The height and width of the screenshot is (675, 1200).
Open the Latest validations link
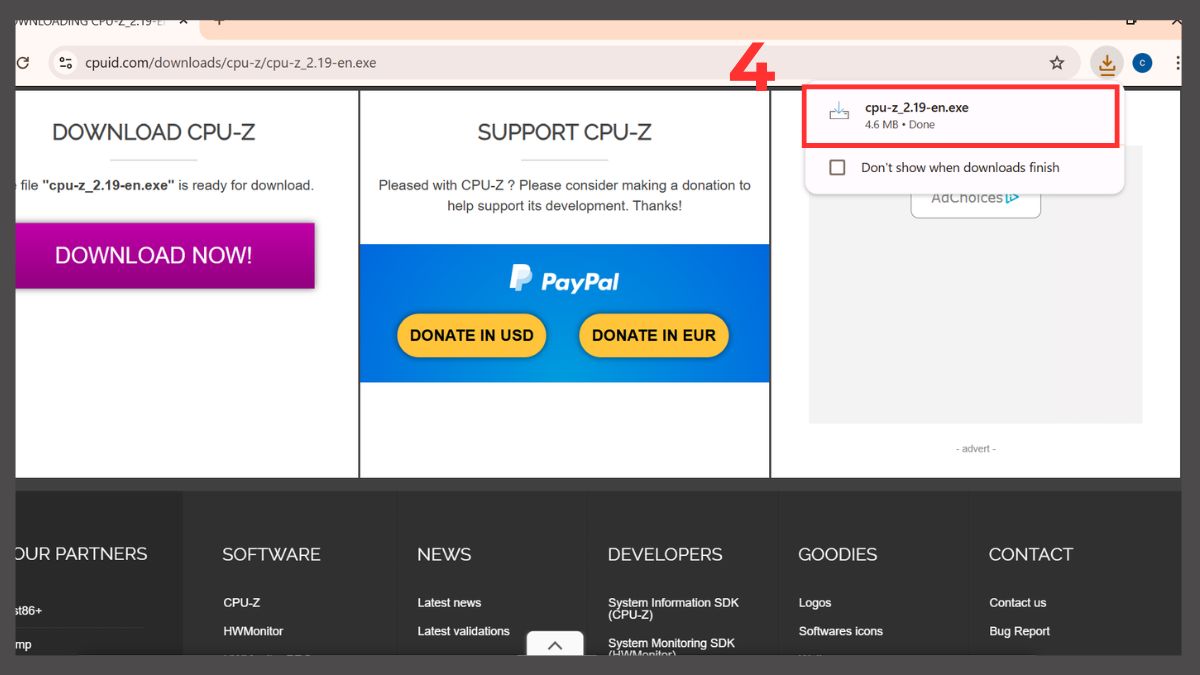click(463, 631)
